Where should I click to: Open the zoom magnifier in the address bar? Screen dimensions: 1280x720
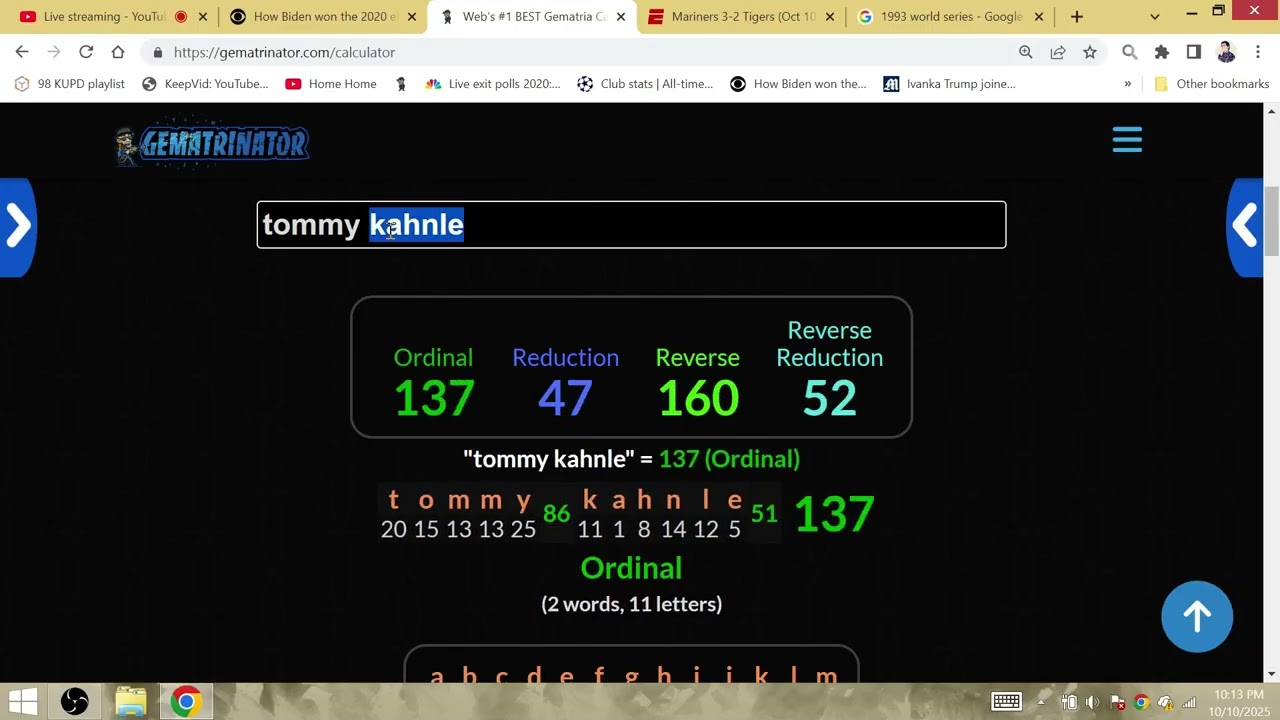[1026, 52]
